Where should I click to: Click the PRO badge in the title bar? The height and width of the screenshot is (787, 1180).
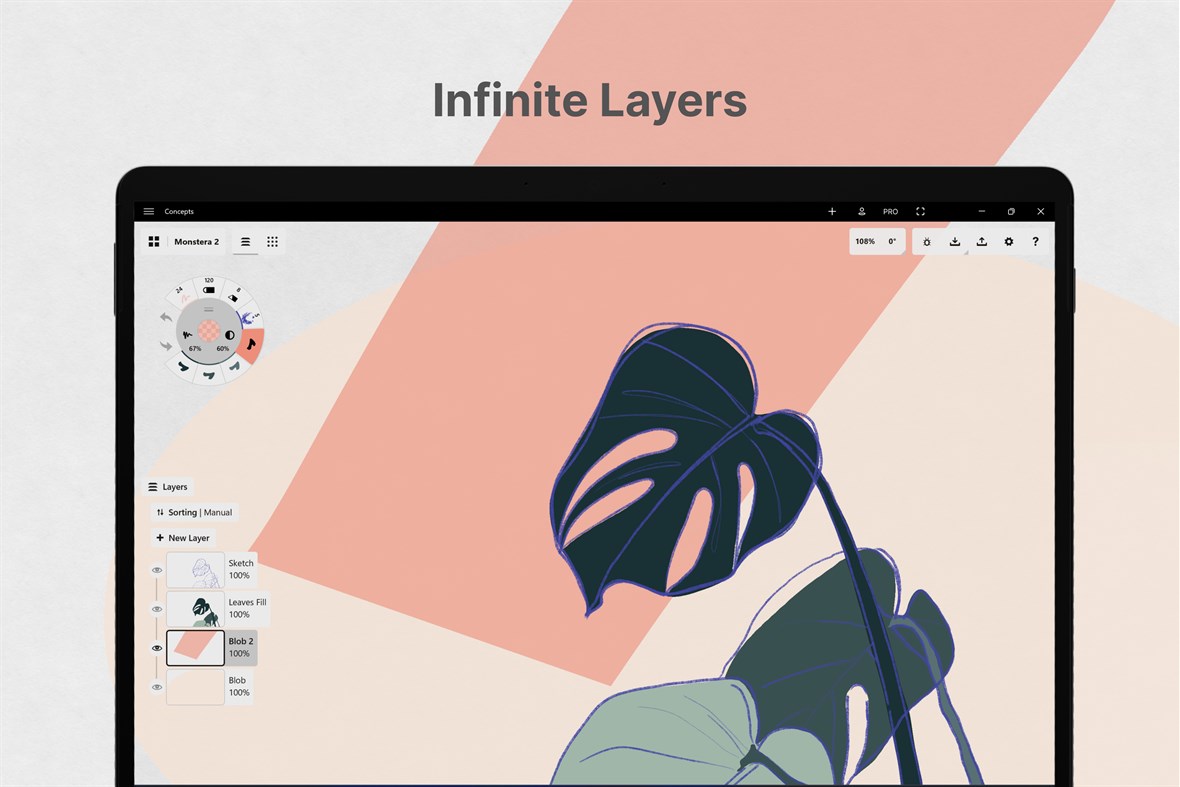pyautogui.click(x=890, y=211)
